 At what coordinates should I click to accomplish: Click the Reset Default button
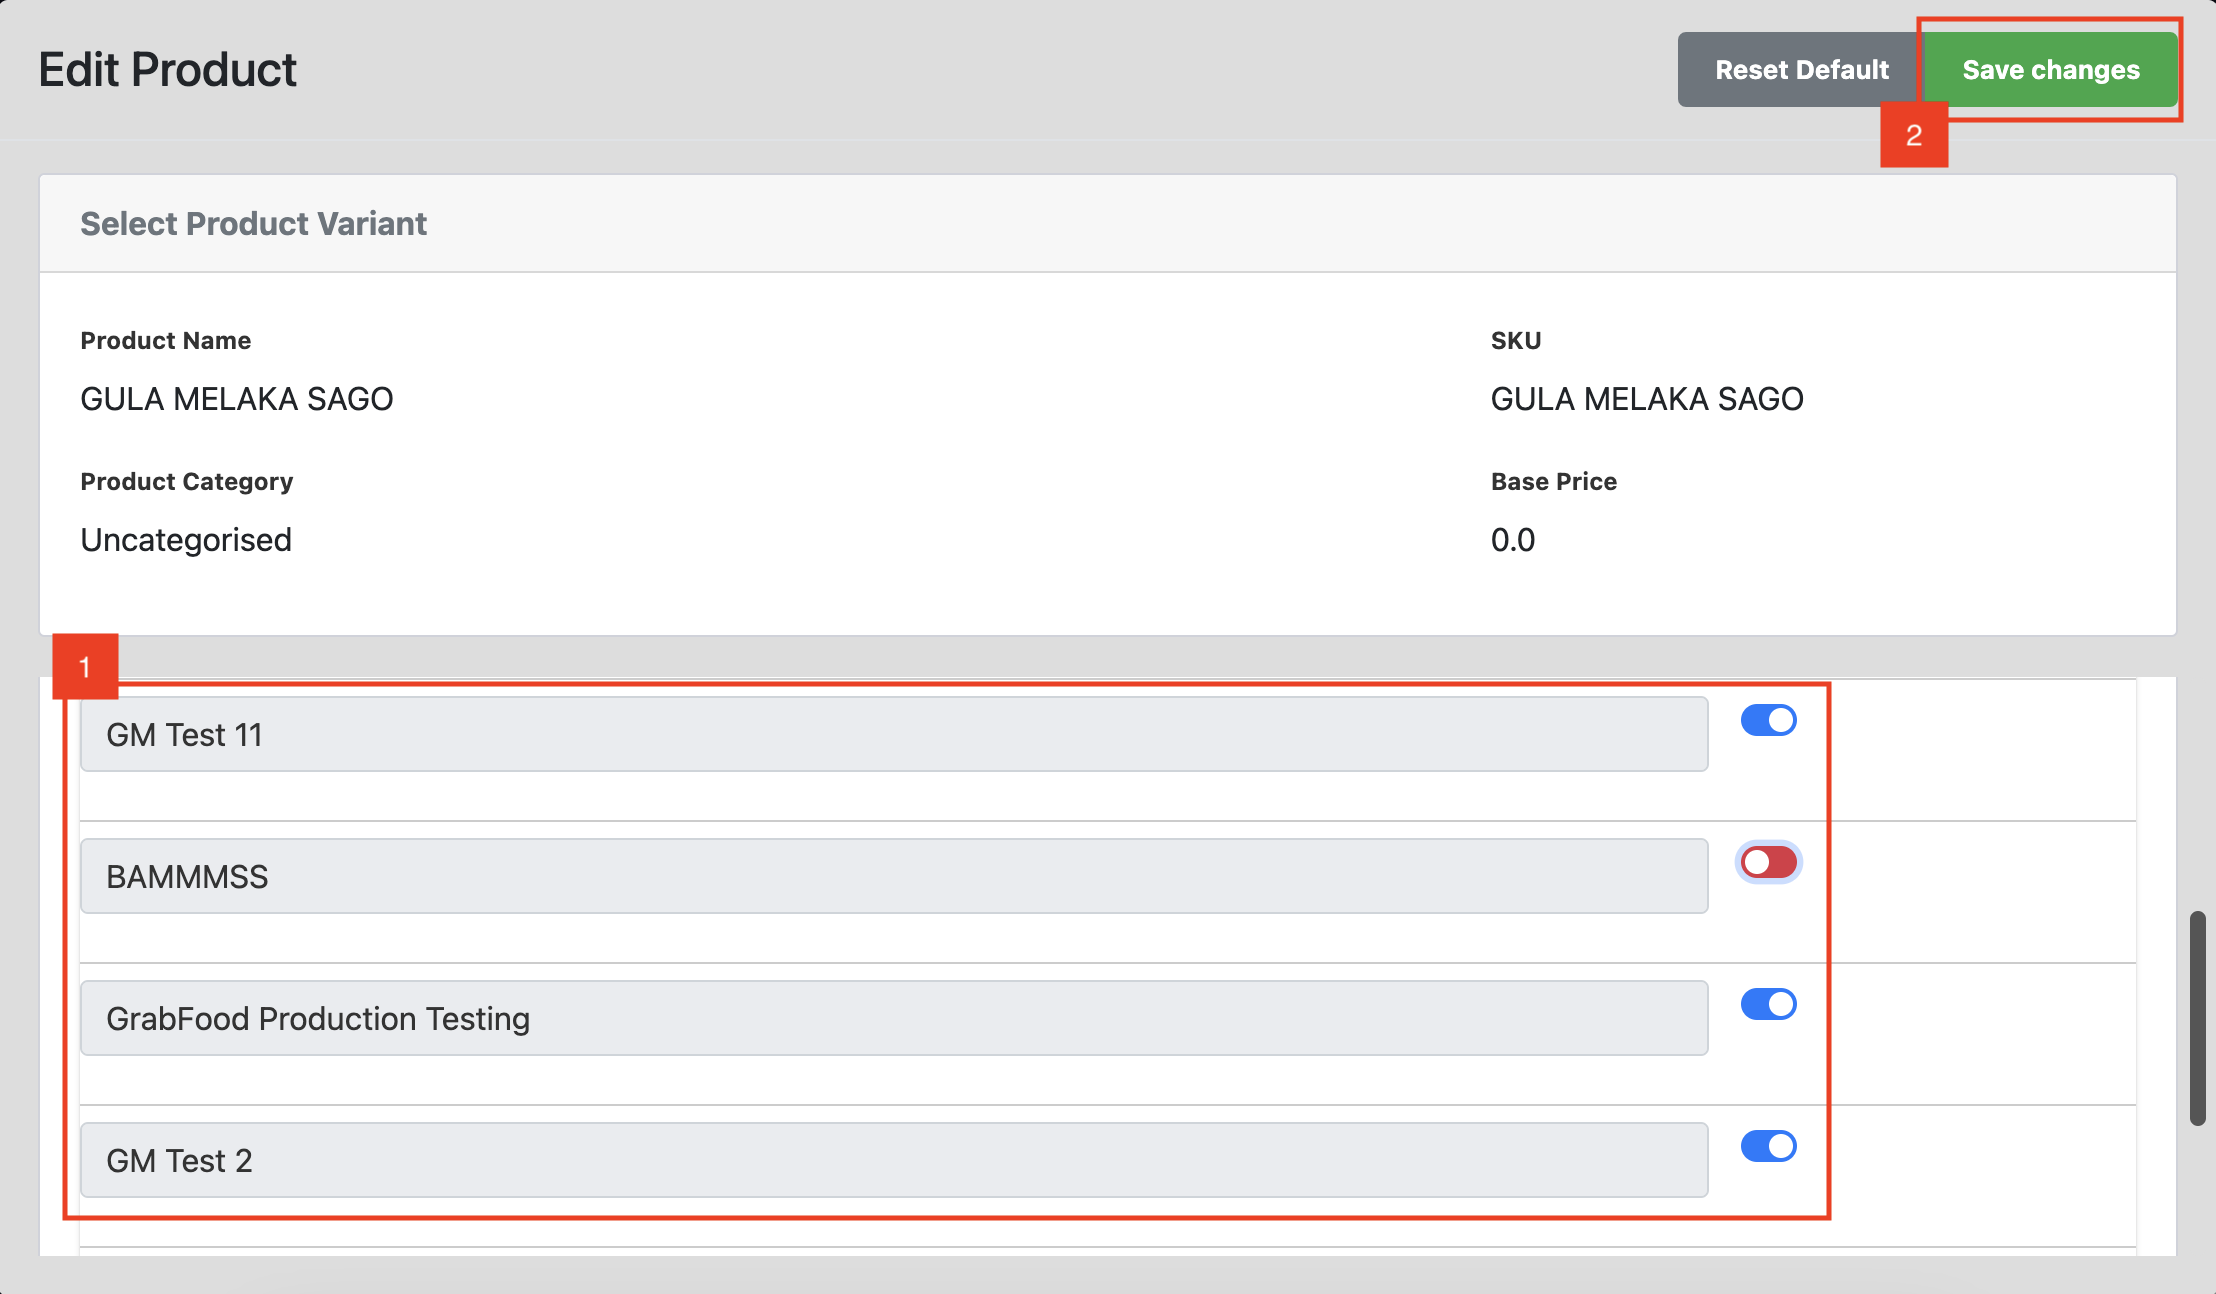pyautogui.click(x=1801, y=70)
